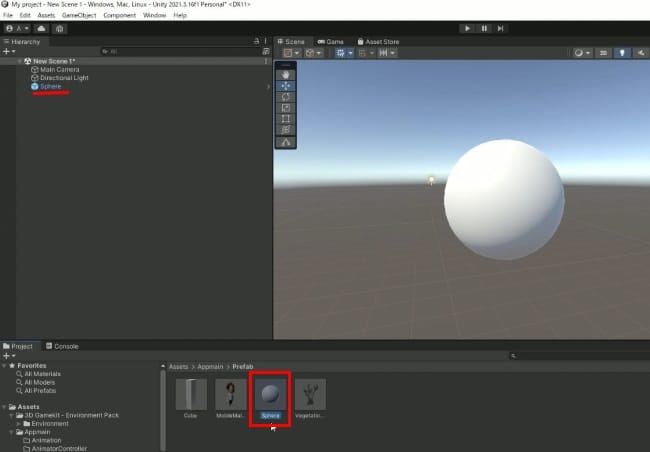
Task: Open the grid settings dropdown arrow
Action: pos(351,53)
